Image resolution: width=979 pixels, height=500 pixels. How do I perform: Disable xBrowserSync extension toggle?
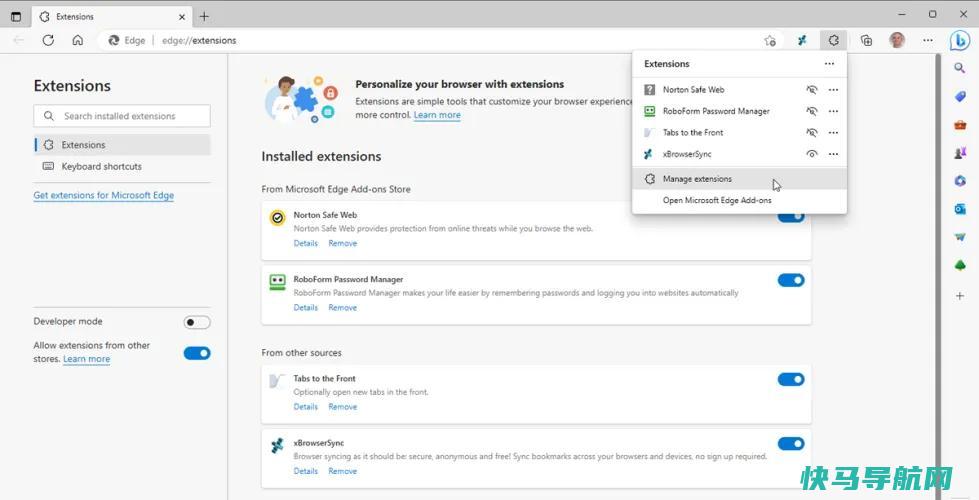pos(791,444)
